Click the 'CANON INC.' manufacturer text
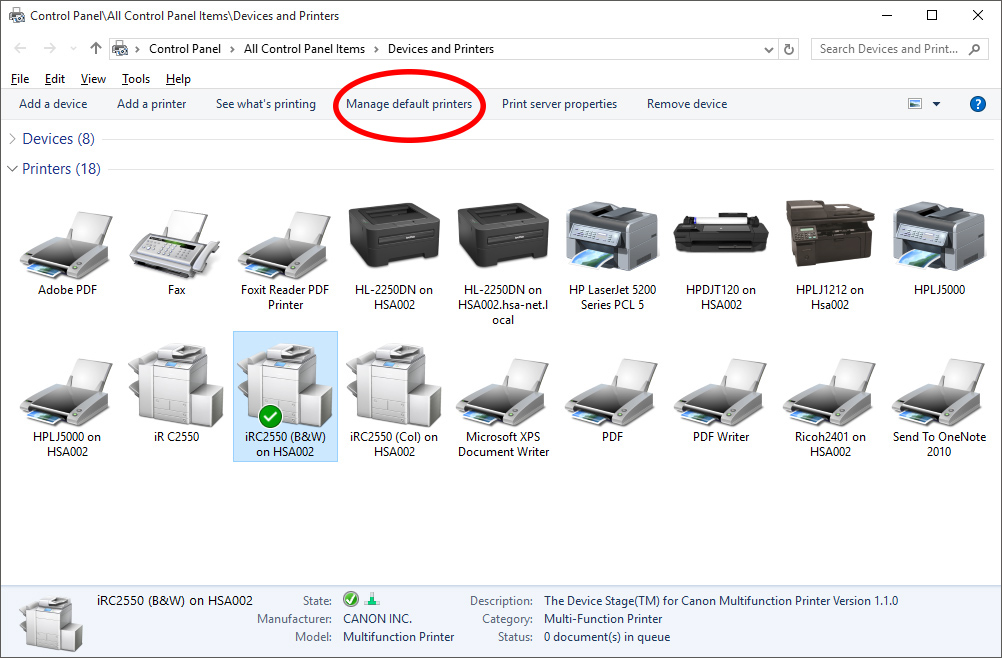Image resolution: width=1002 pixels, height=658 pixels. tap(377, 619)
